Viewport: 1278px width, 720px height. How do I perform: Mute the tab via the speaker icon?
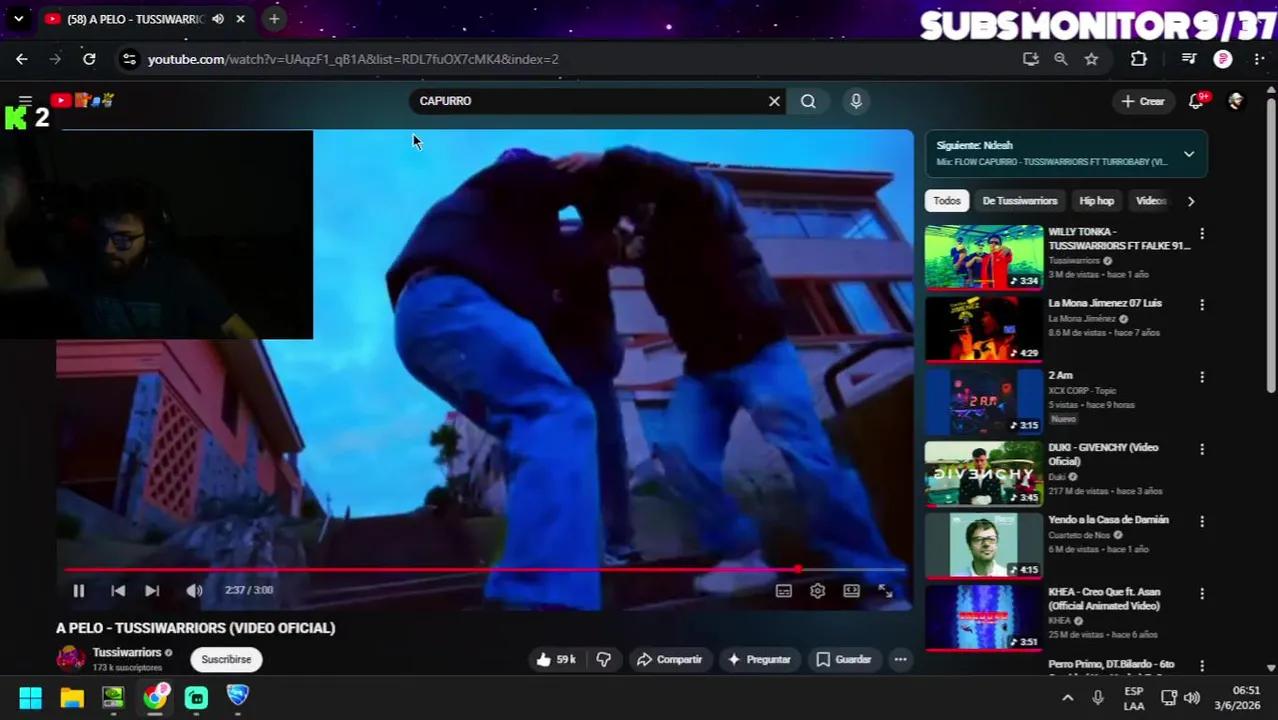click(x=218, y=19)
